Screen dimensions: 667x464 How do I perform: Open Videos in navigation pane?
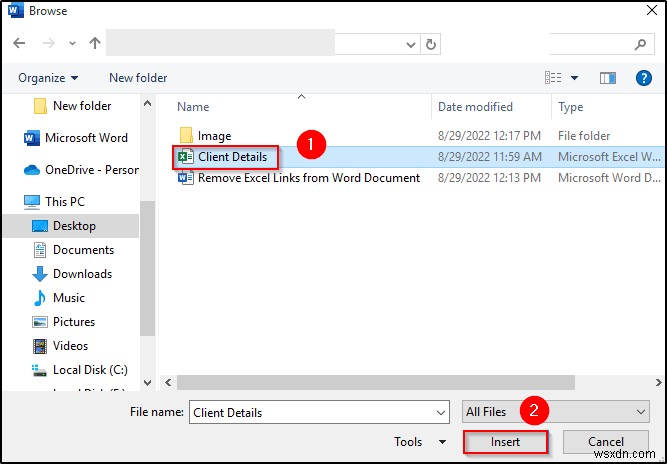click(x=60, y=346)
